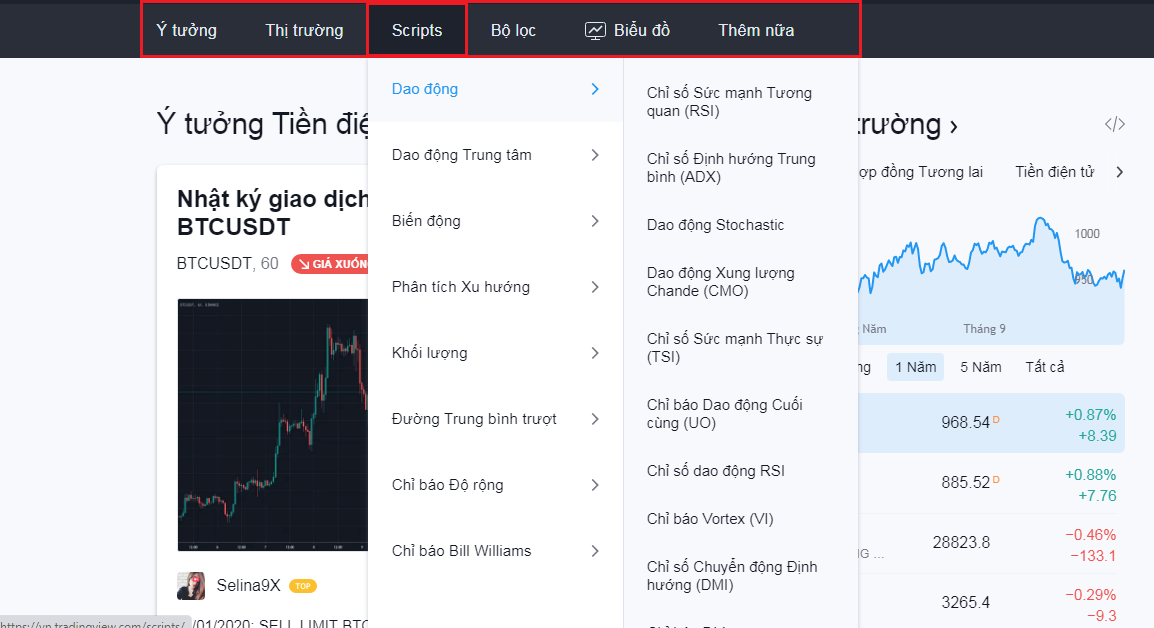This screenshot has width=1154, height=628.
Task: Select the 1 Năm time range
Action: pos(915,367)
